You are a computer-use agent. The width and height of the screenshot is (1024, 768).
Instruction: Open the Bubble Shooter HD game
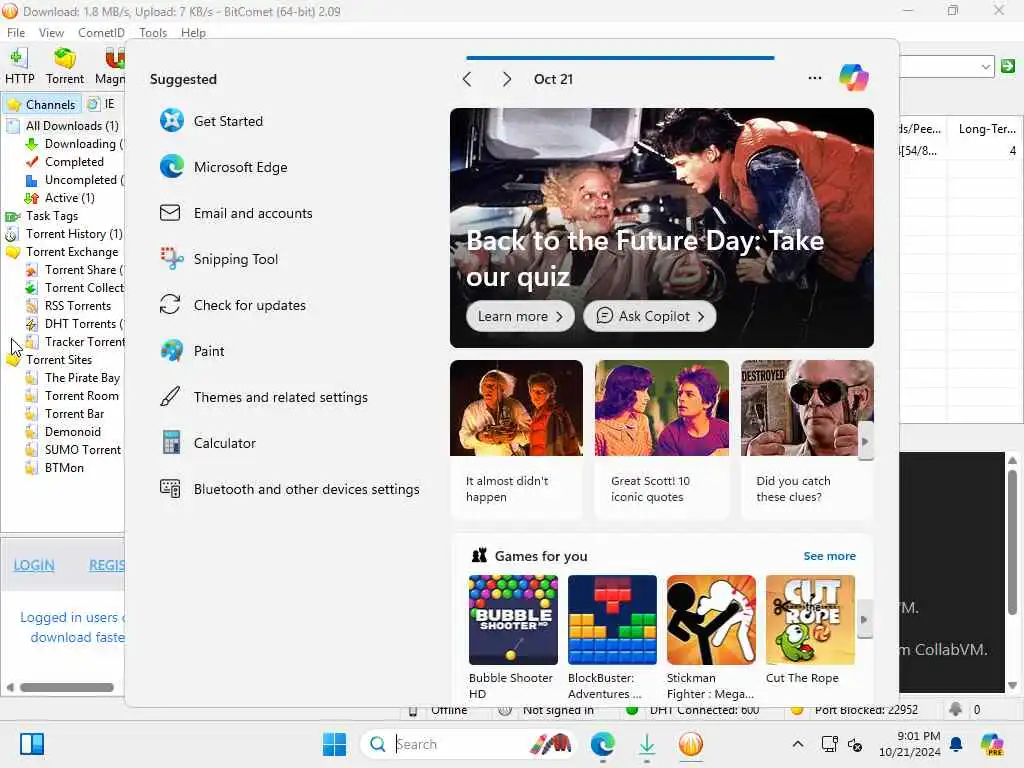pyautogui.click(x=513, y=637)
